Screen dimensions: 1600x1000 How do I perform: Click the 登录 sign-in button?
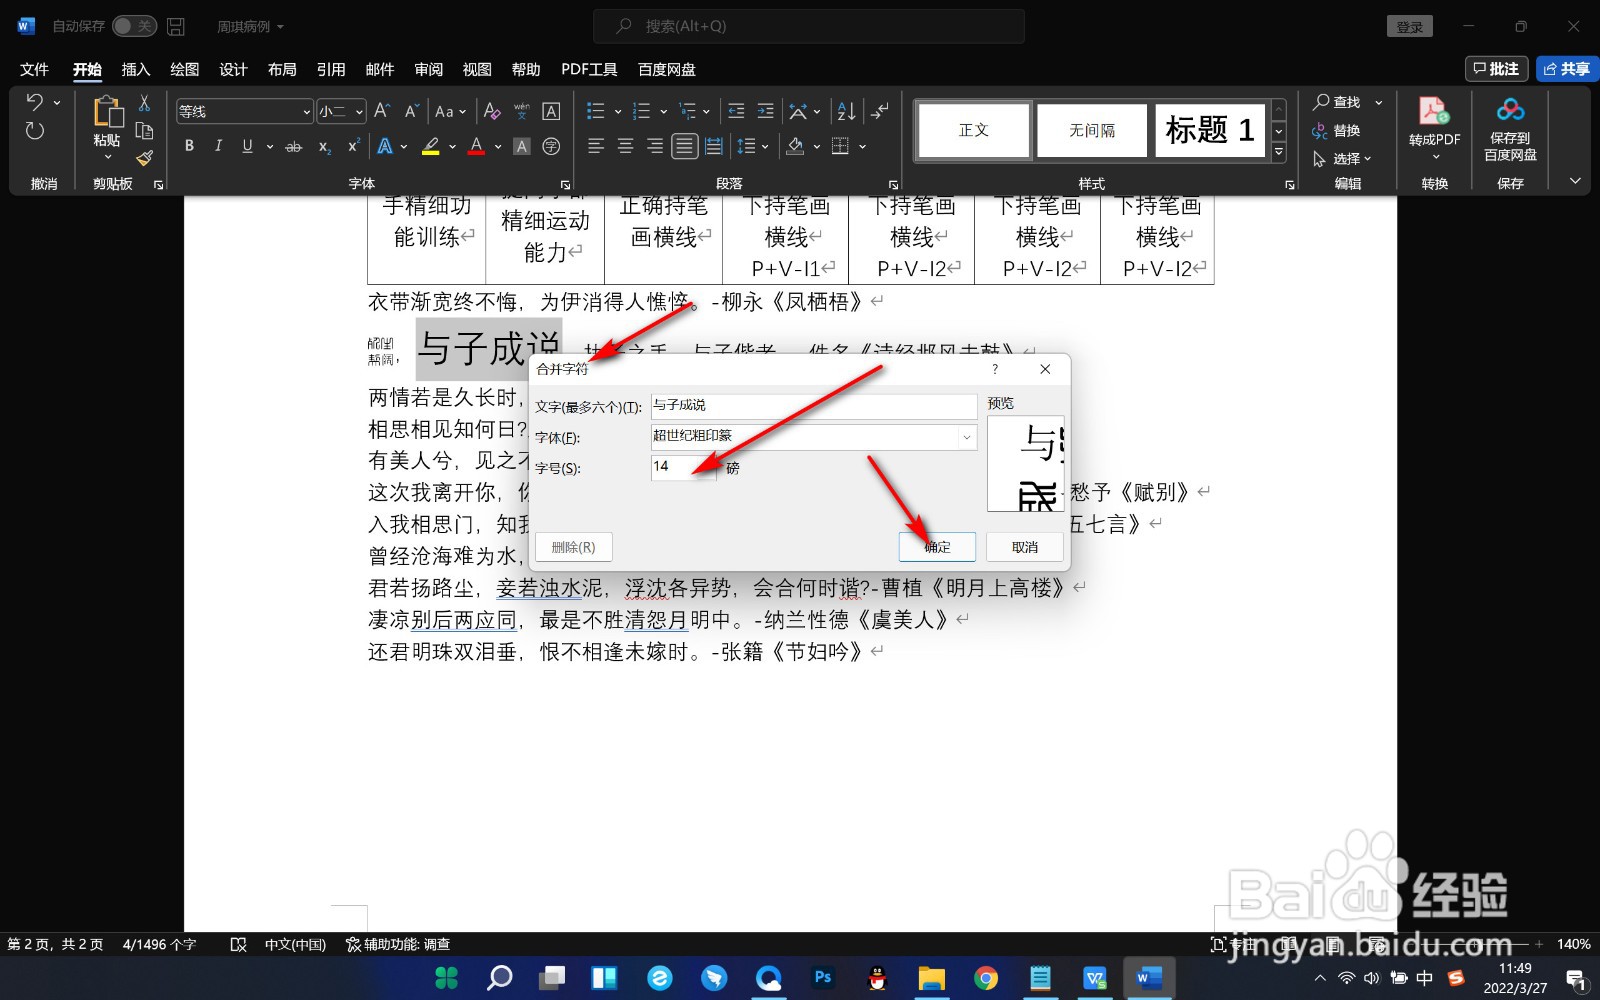tap(1410, 27)
